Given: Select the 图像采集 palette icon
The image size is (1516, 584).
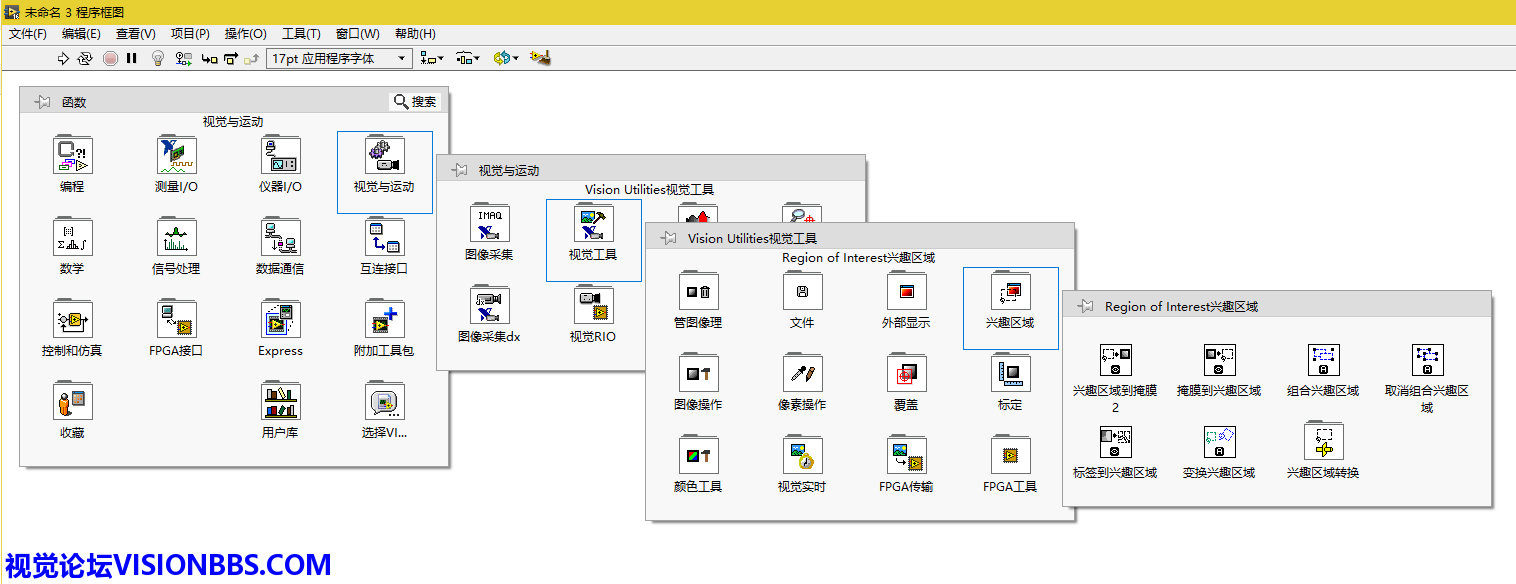Looking at the screenshot, I should coord(489,224).
